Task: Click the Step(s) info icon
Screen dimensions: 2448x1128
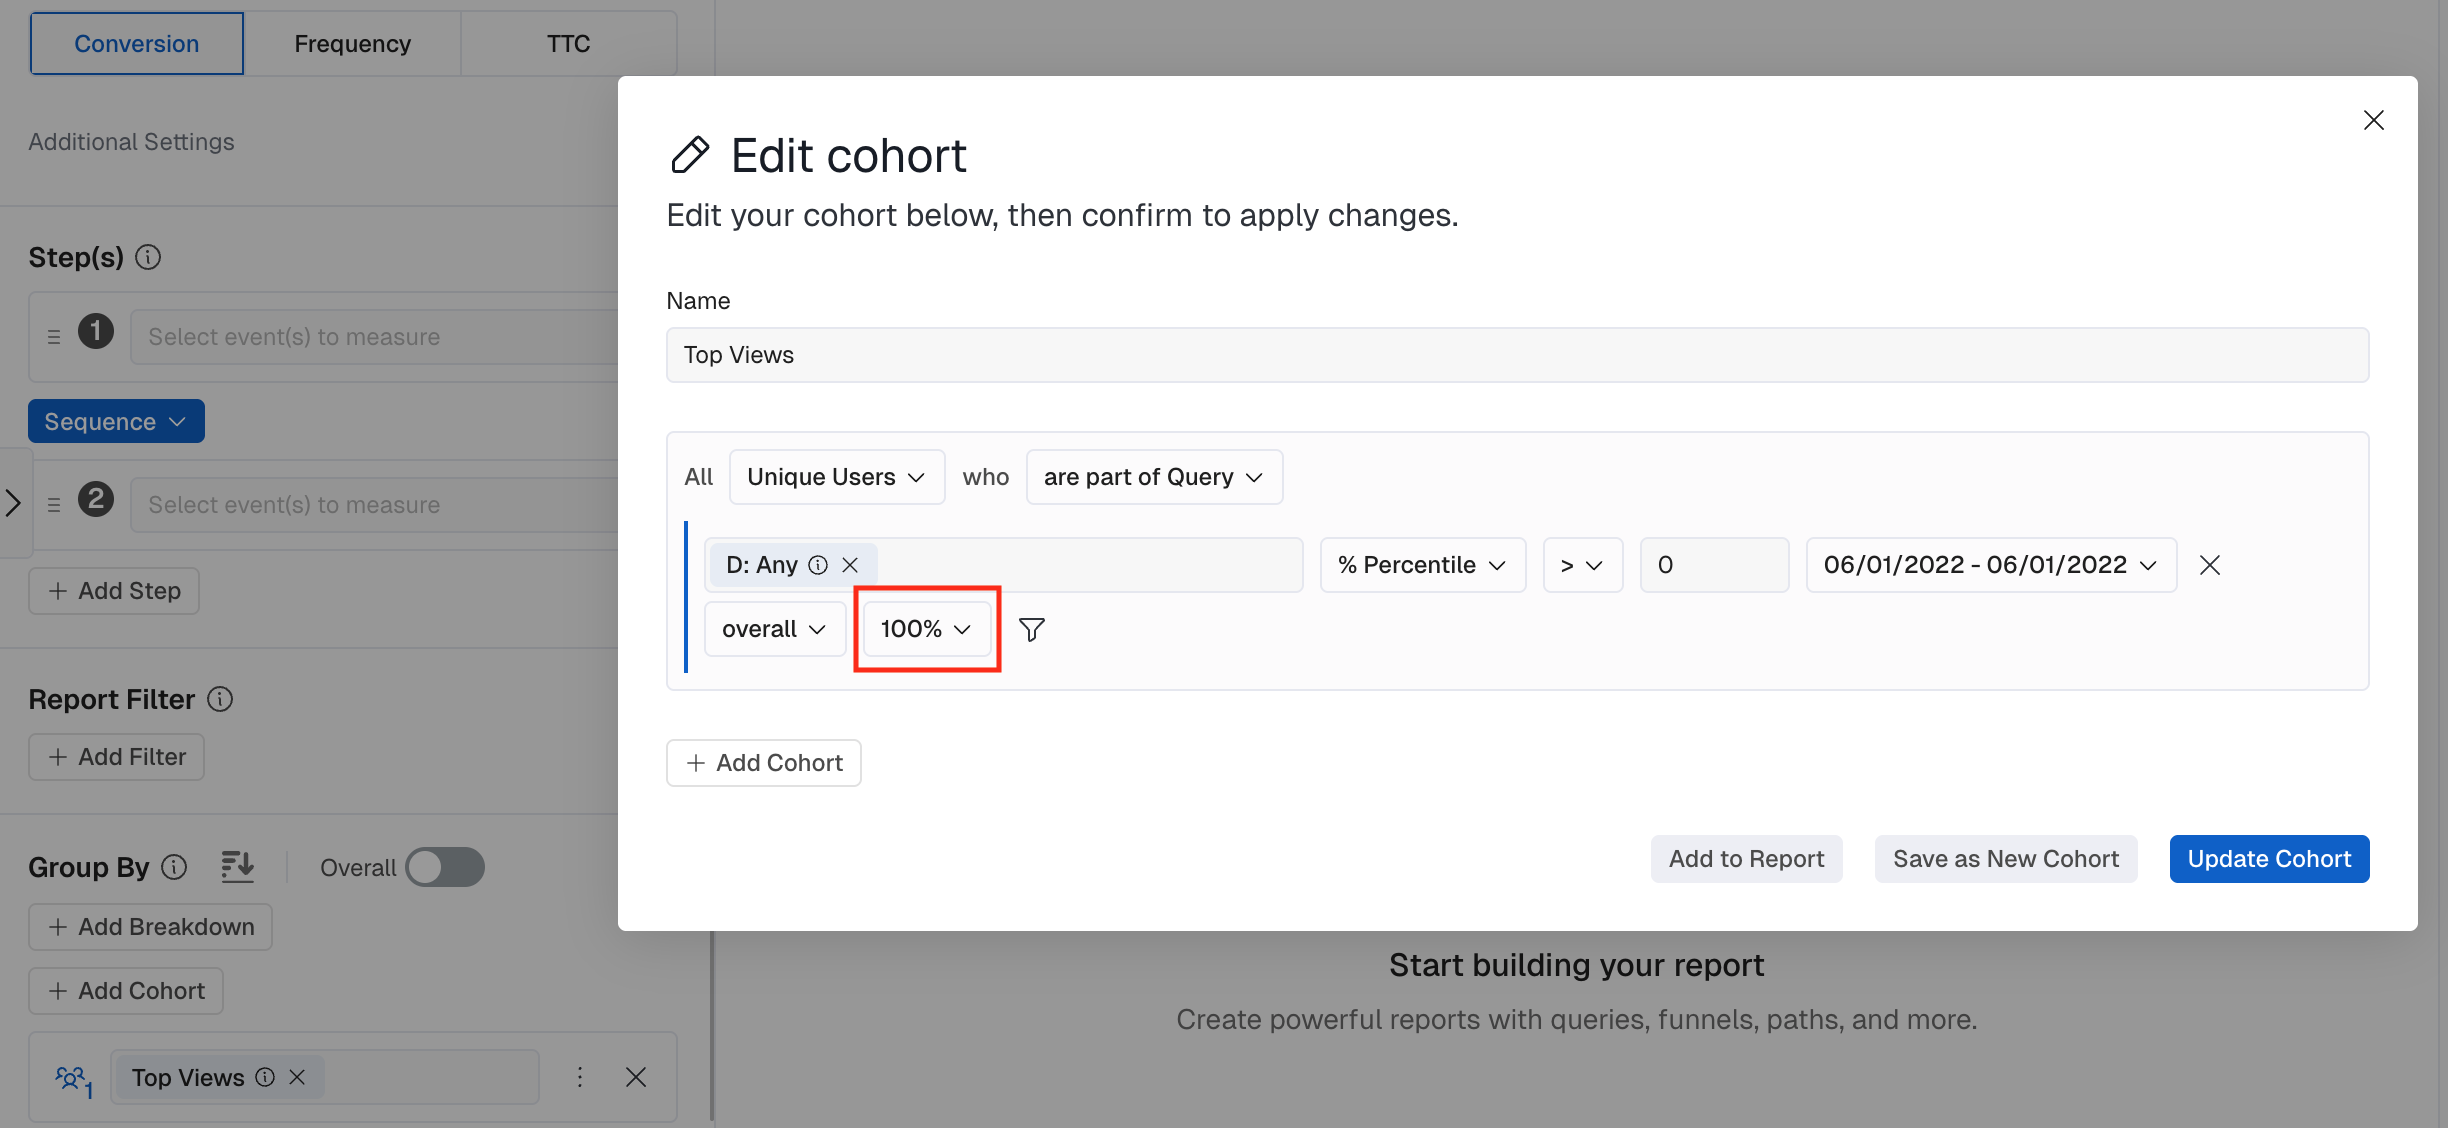Action: coord(148,257)
